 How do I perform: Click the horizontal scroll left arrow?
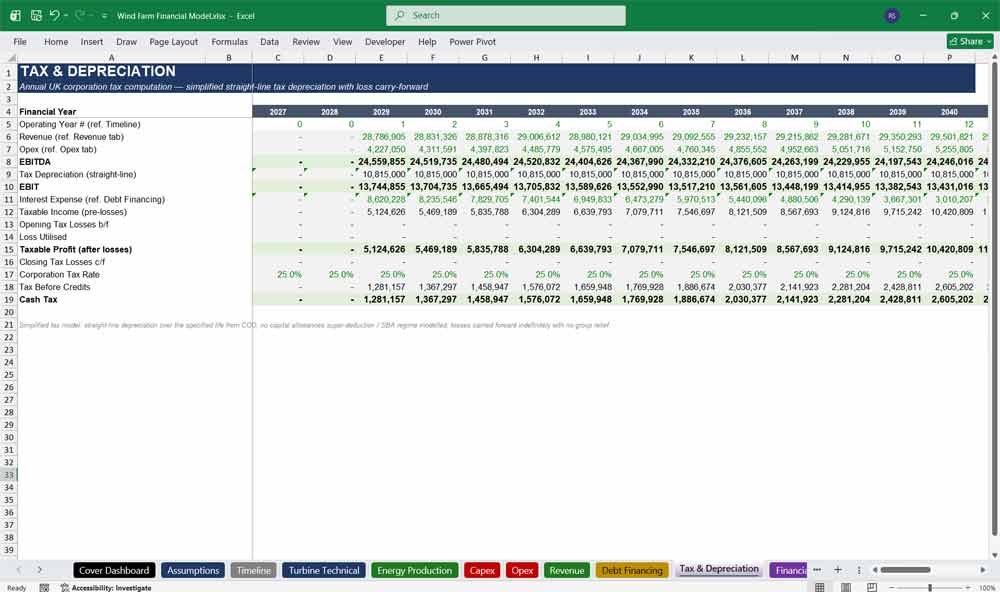[x=875, y=570]
